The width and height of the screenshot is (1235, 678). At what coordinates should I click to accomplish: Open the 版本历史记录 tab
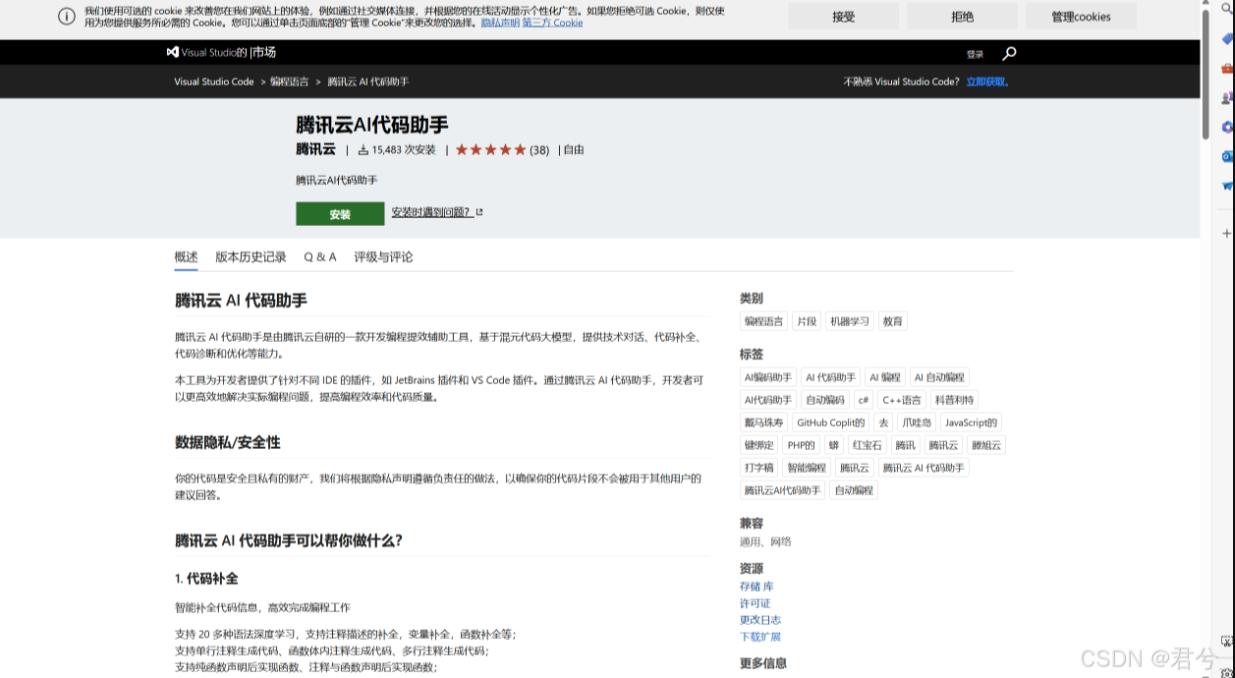tap(252, 256)
